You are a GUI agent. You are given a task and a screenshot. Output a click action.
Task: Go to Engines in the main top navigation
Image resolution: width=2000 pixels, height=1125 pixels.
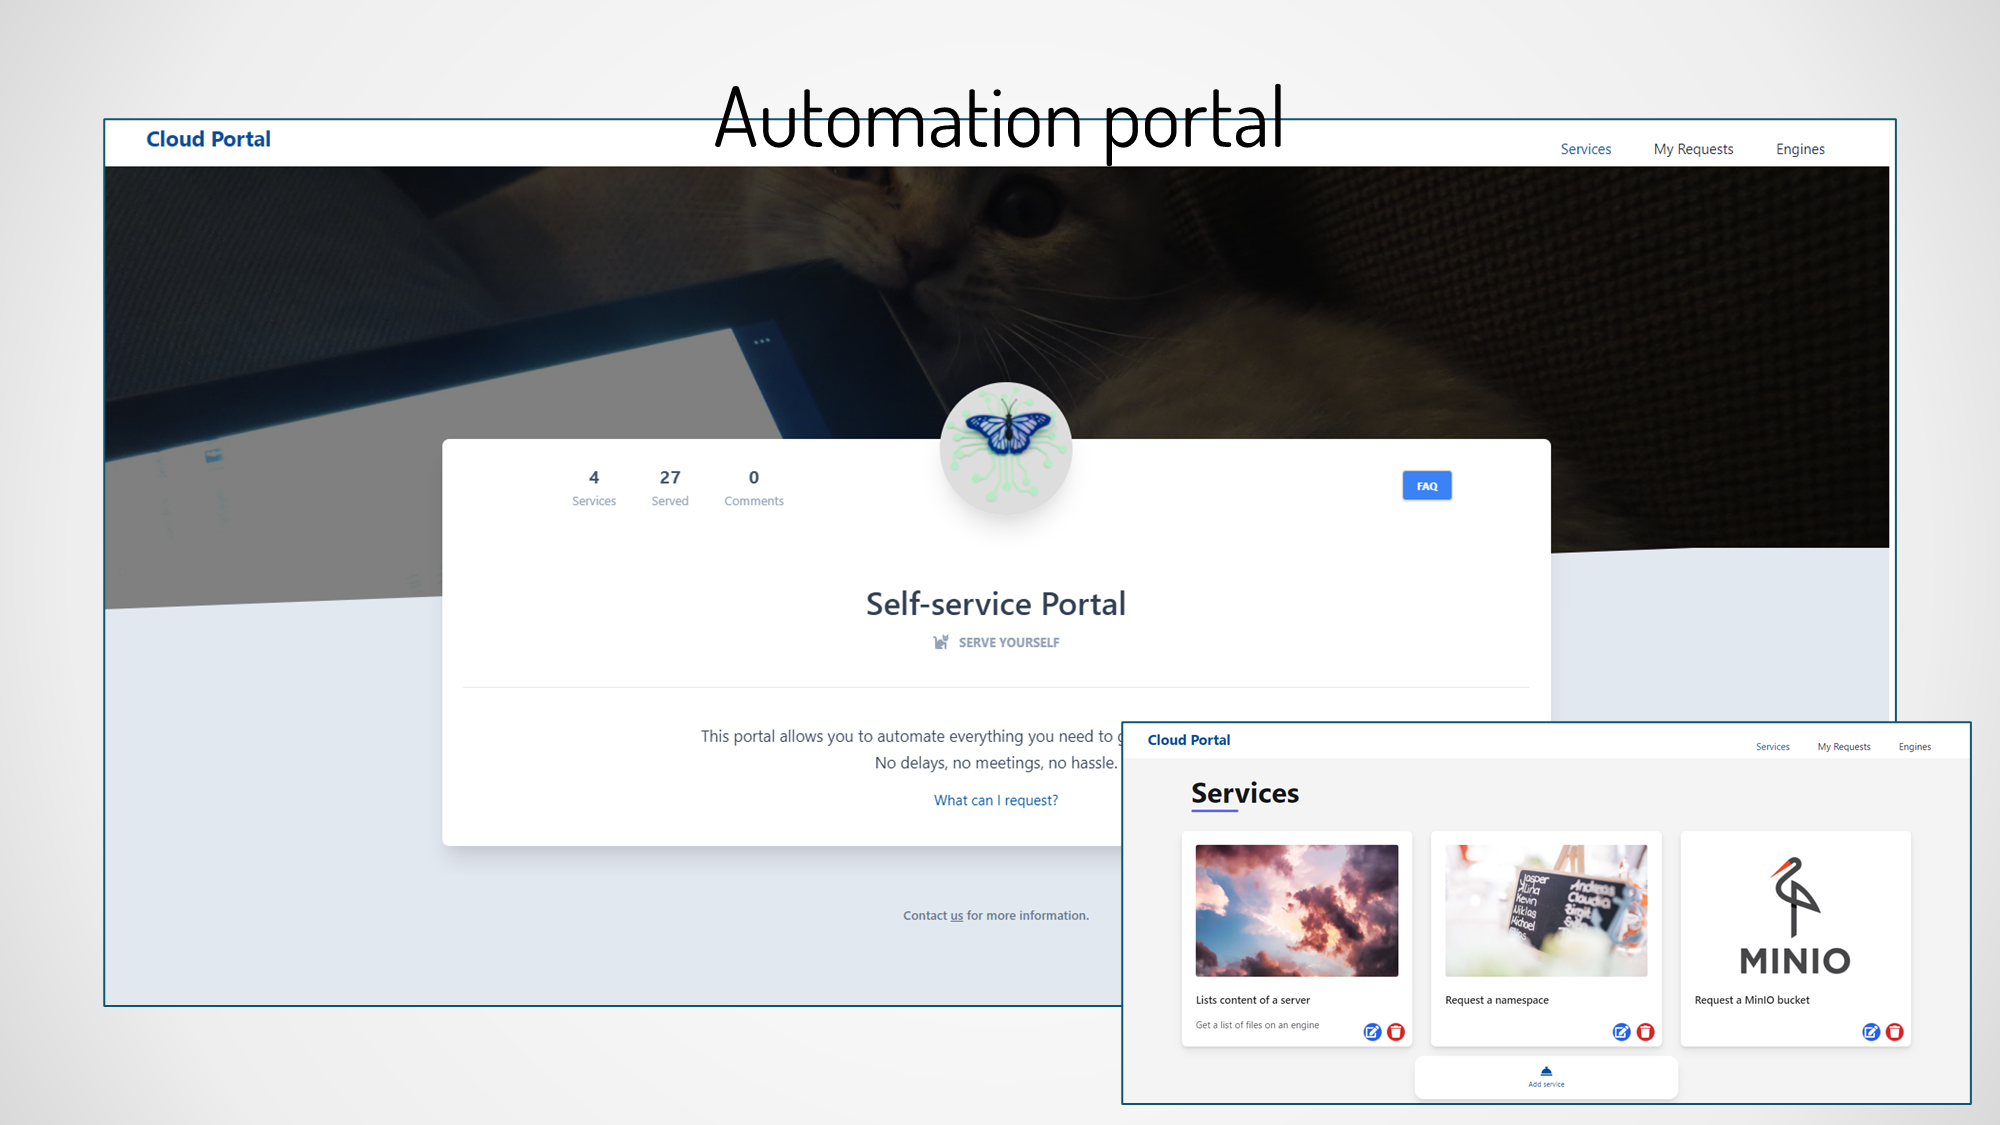1800,149
